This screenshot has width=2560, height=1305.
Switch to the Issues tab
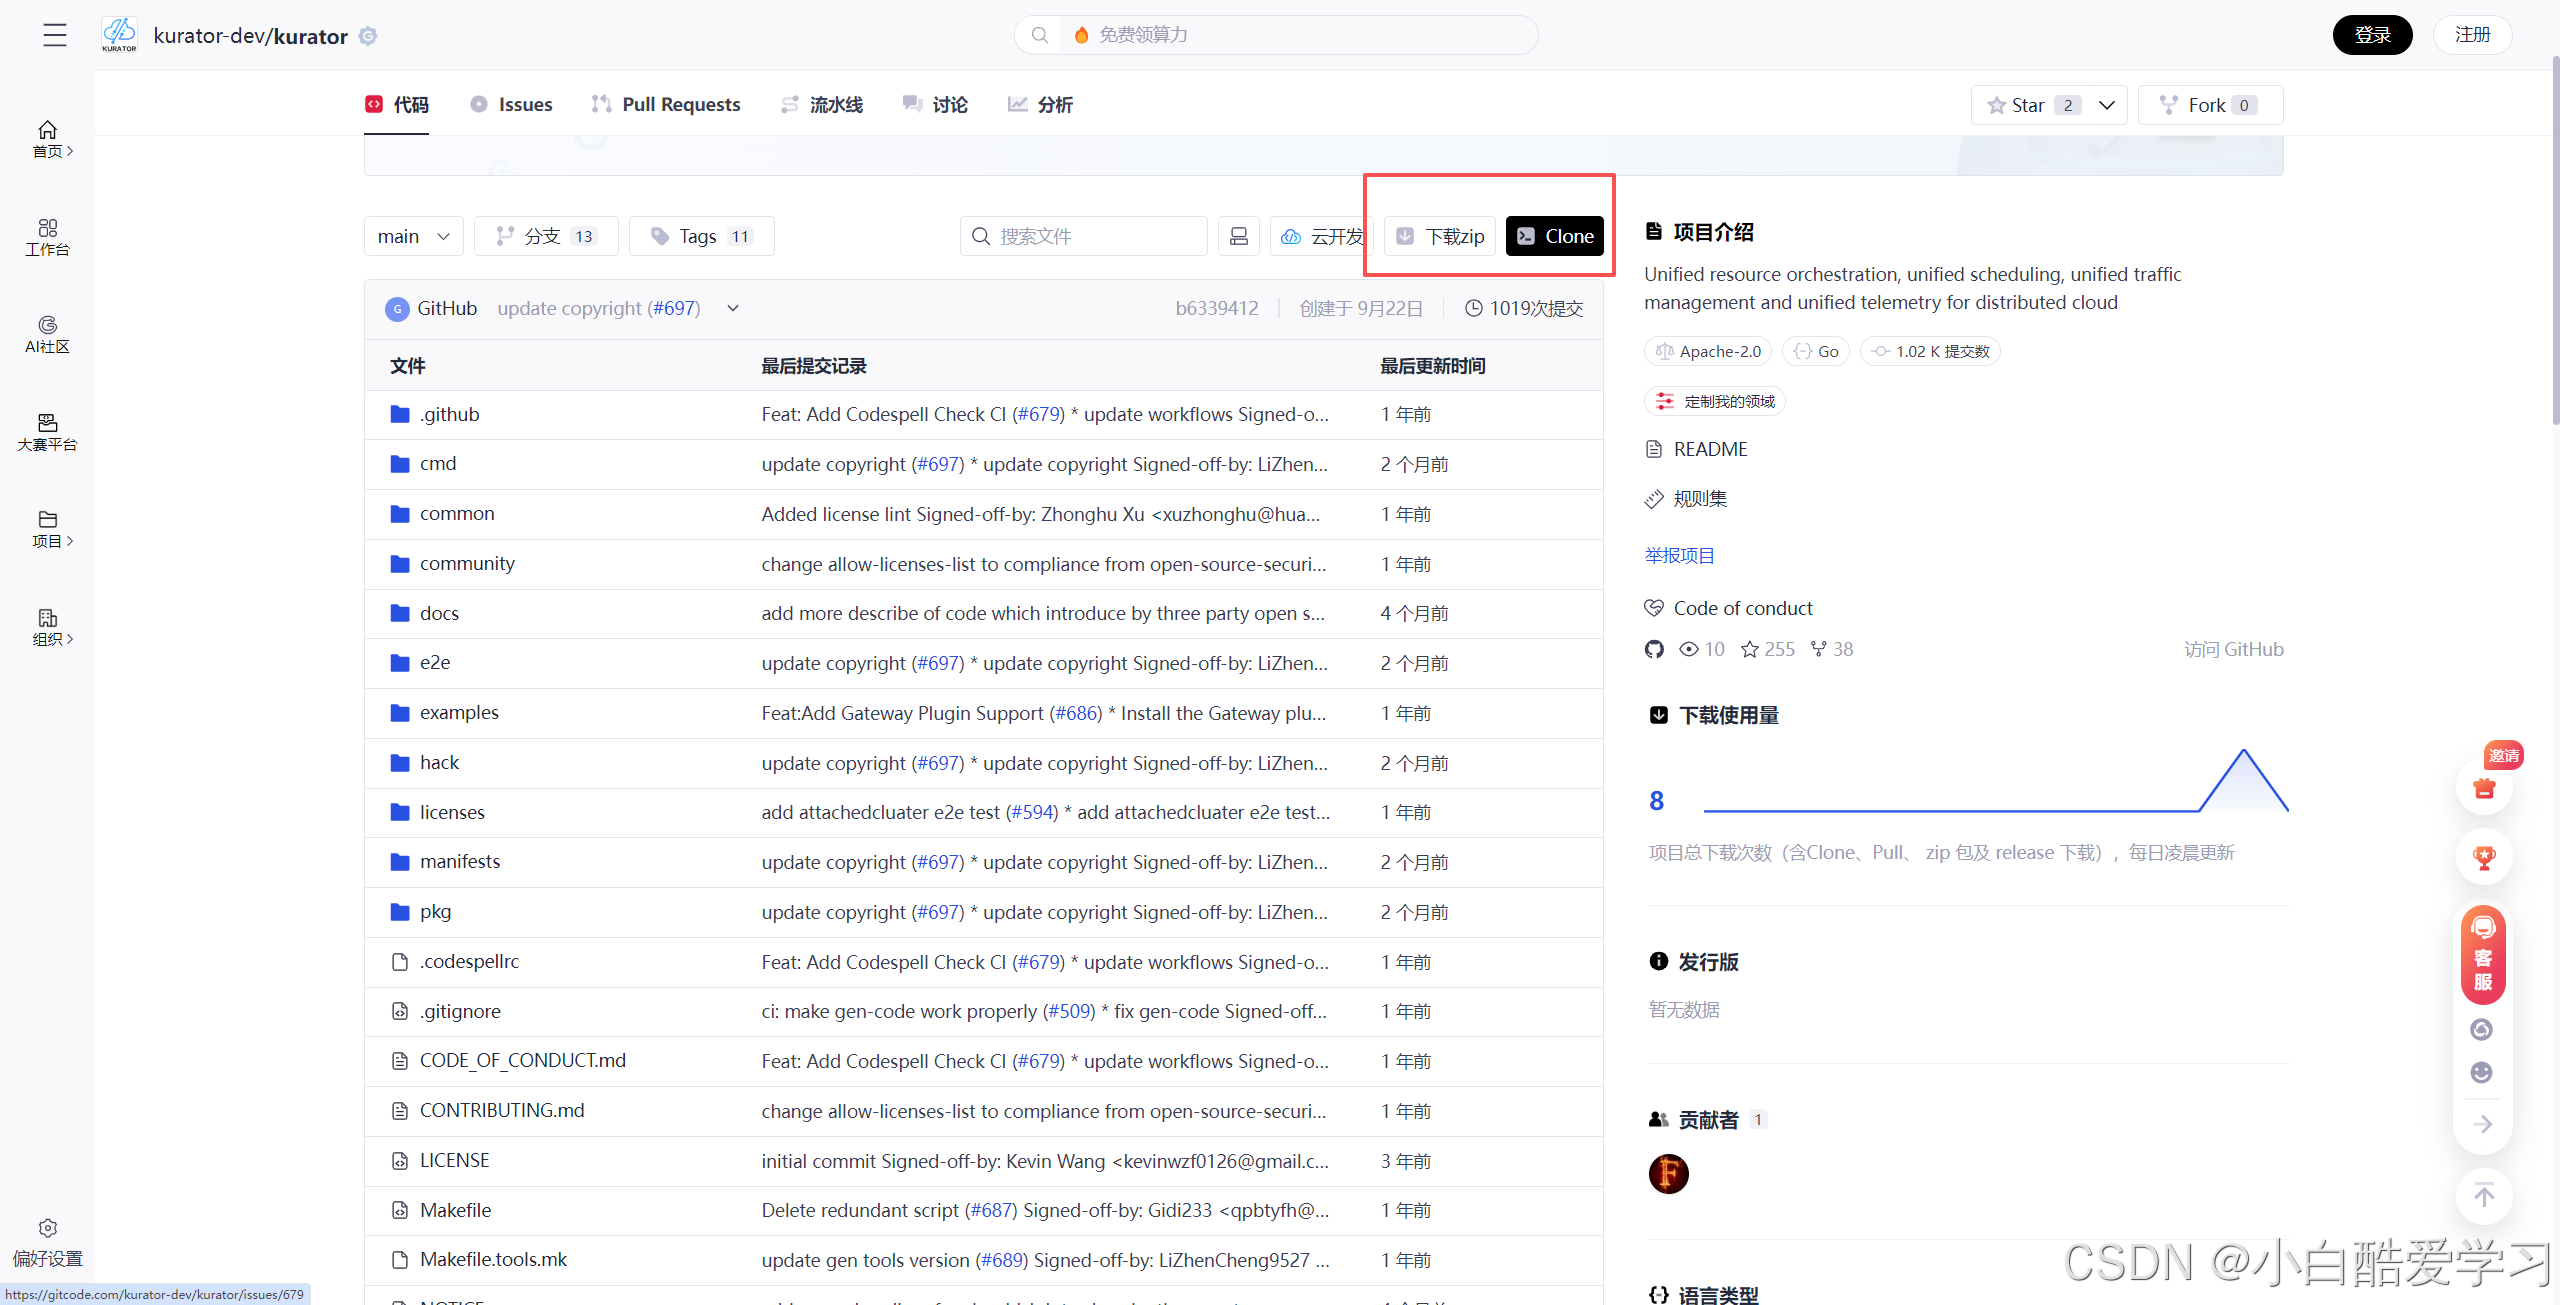coord(511,105)
